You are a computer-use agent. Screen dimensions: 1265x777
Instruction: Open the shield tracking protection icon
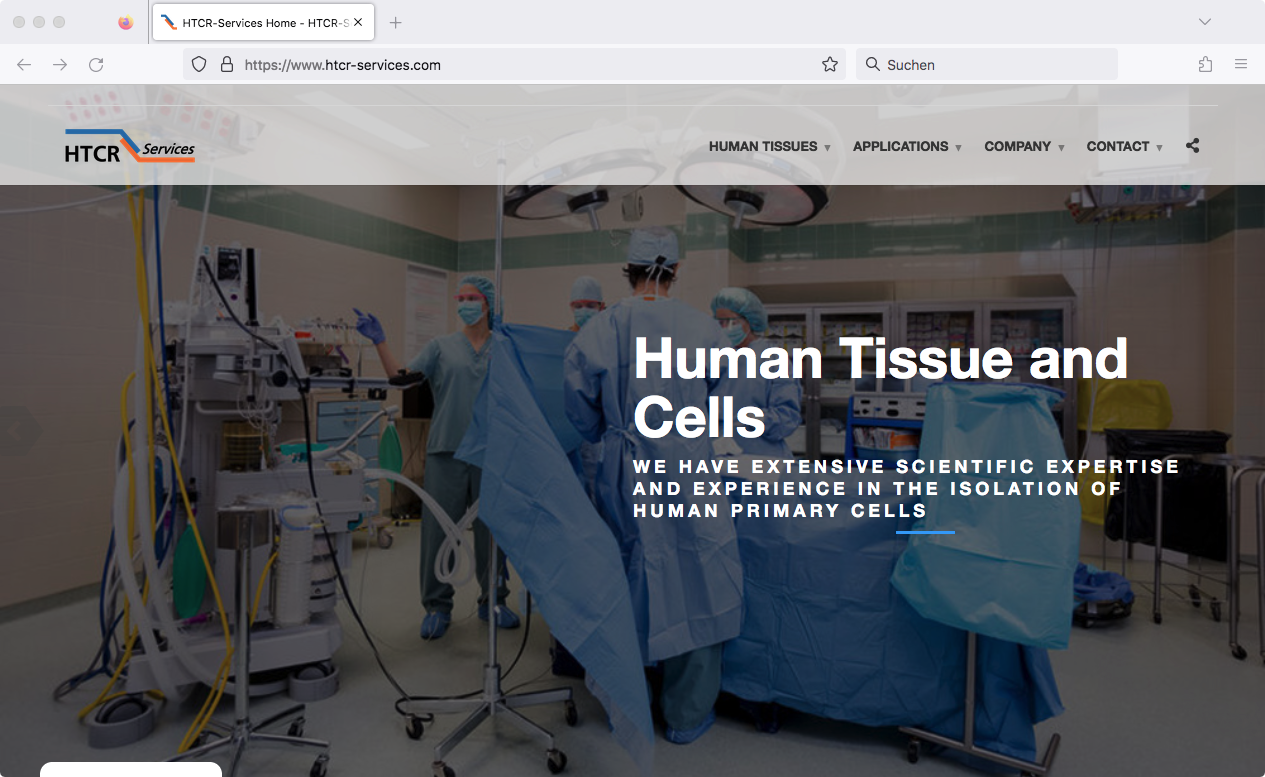click(x=199, y=65)
